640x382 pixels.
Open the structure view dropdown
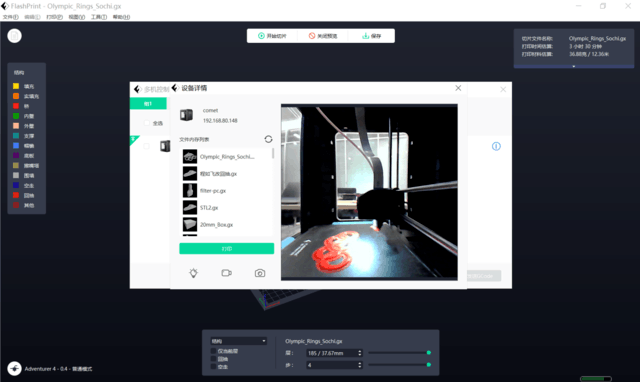239,341
